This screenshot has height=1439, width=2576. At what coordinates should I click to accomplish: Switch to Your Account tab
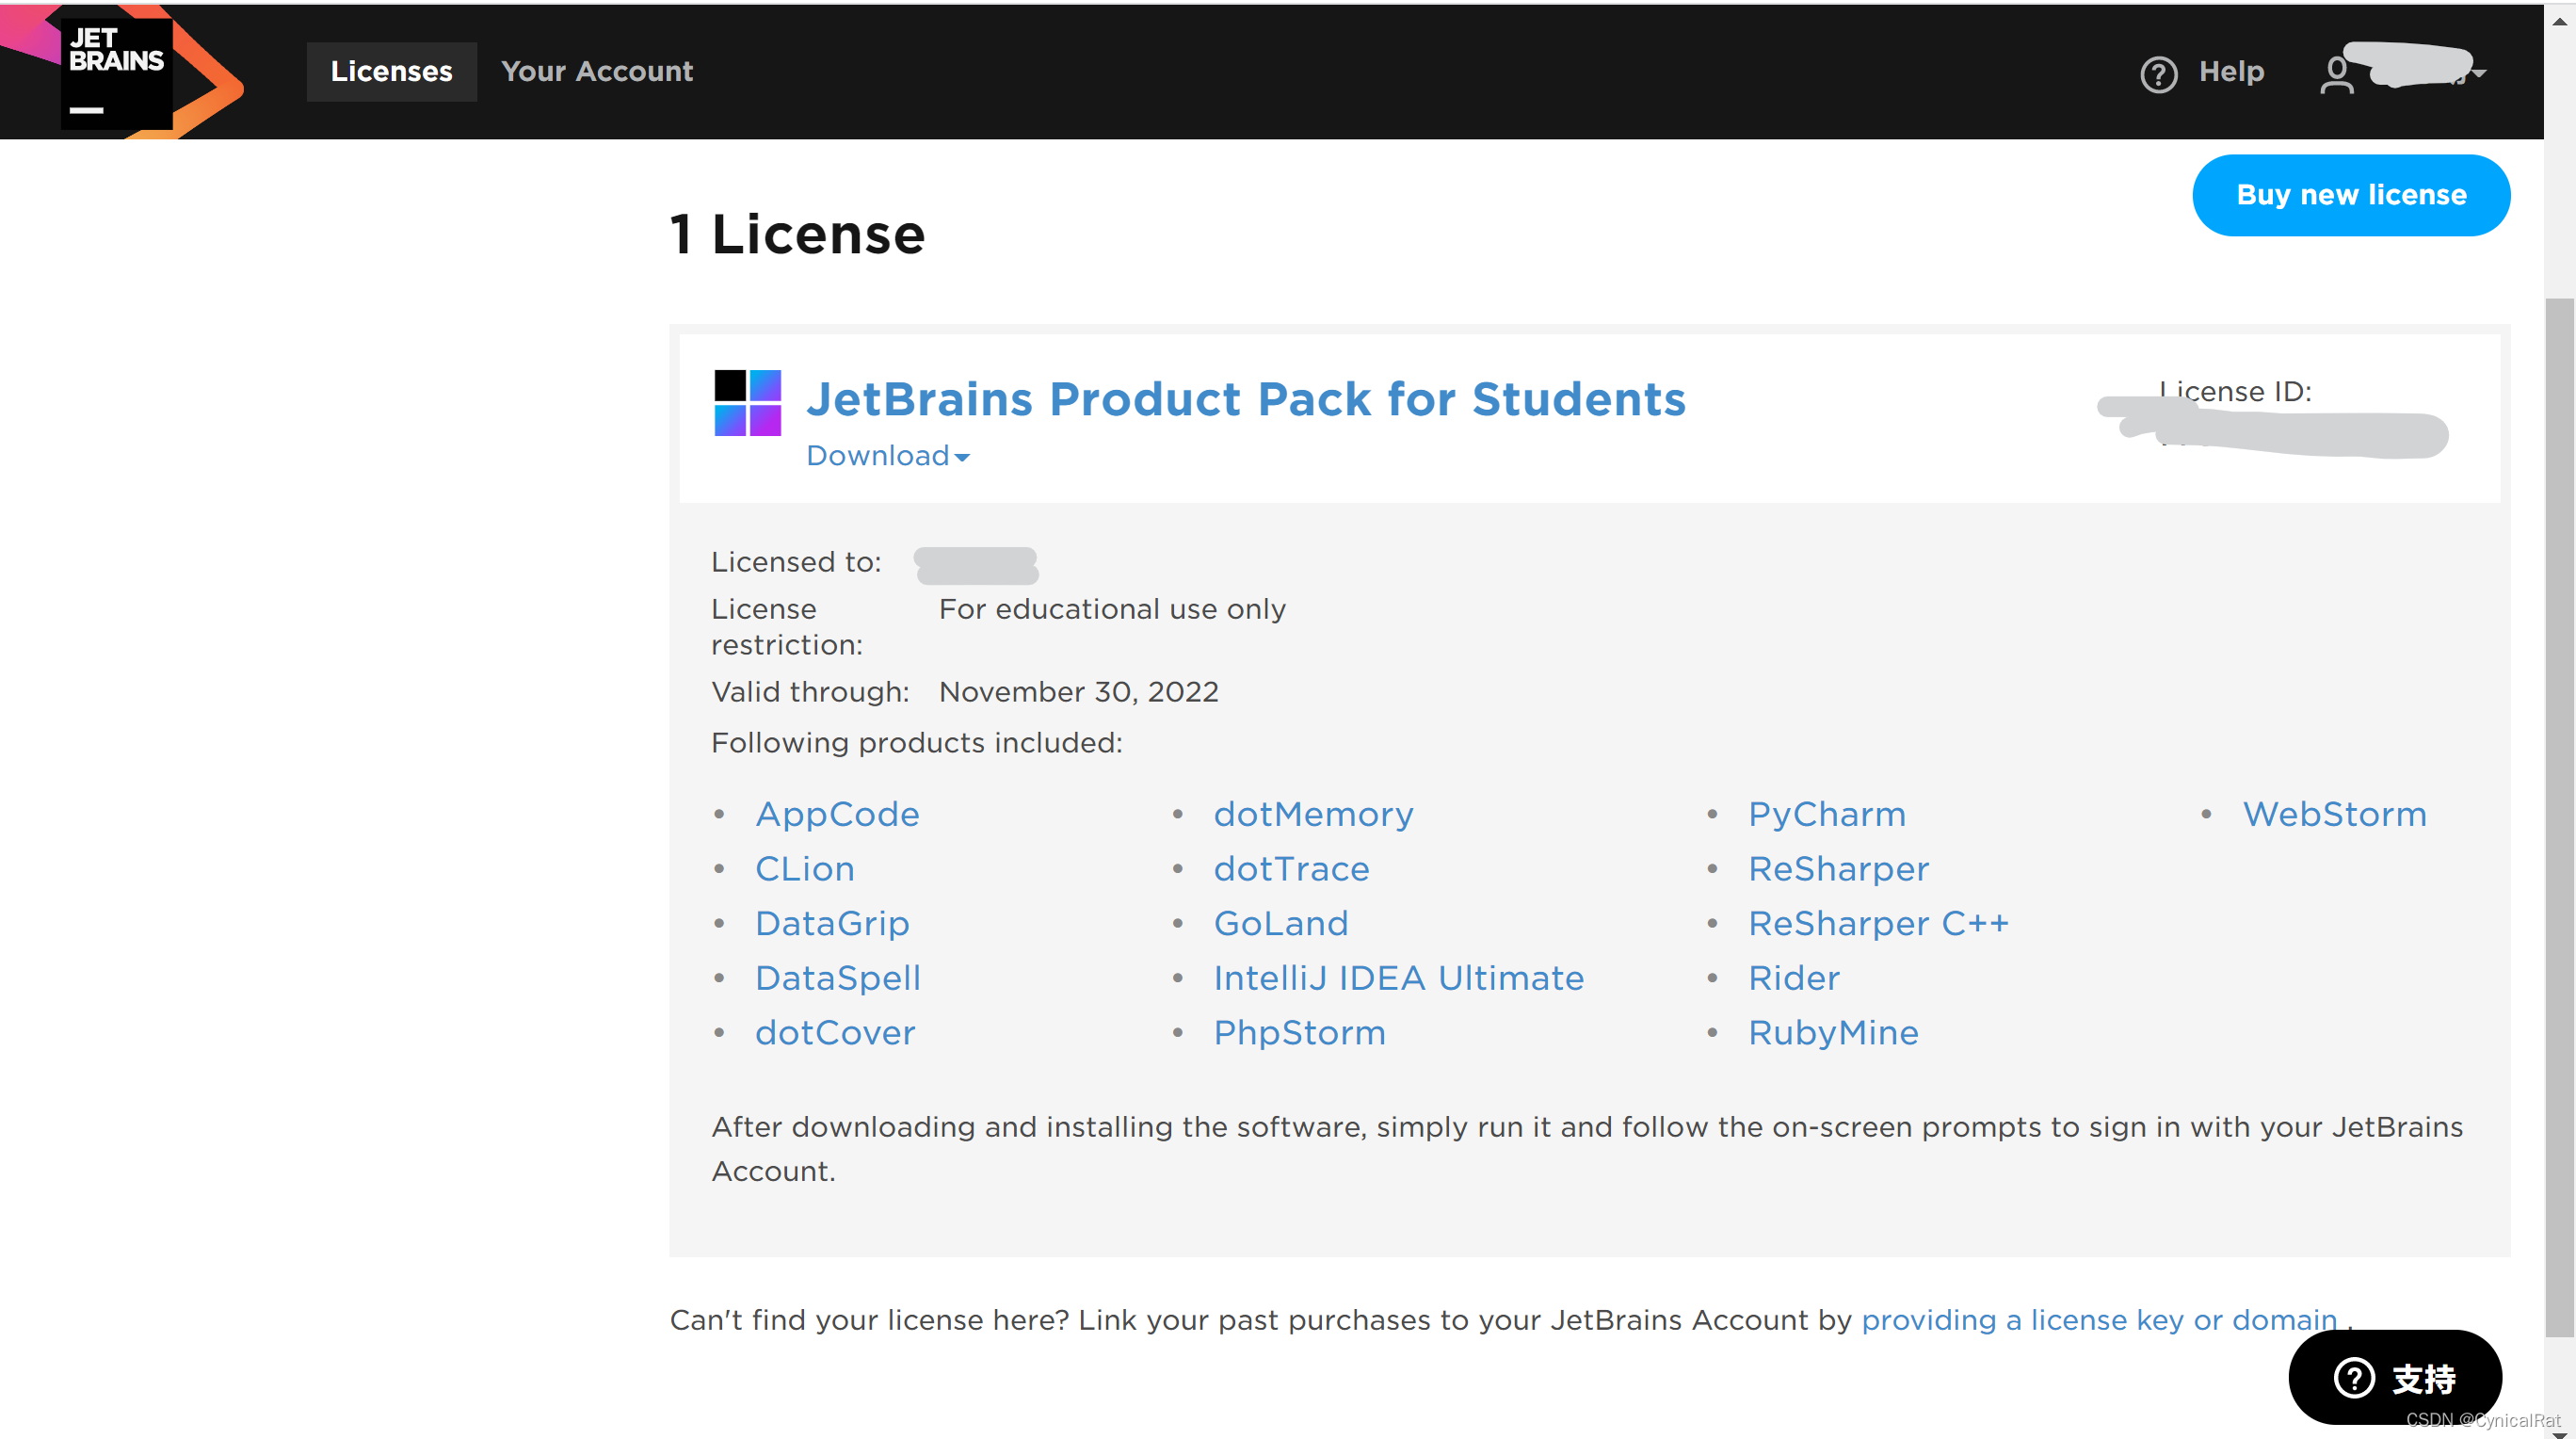(597, 71)
